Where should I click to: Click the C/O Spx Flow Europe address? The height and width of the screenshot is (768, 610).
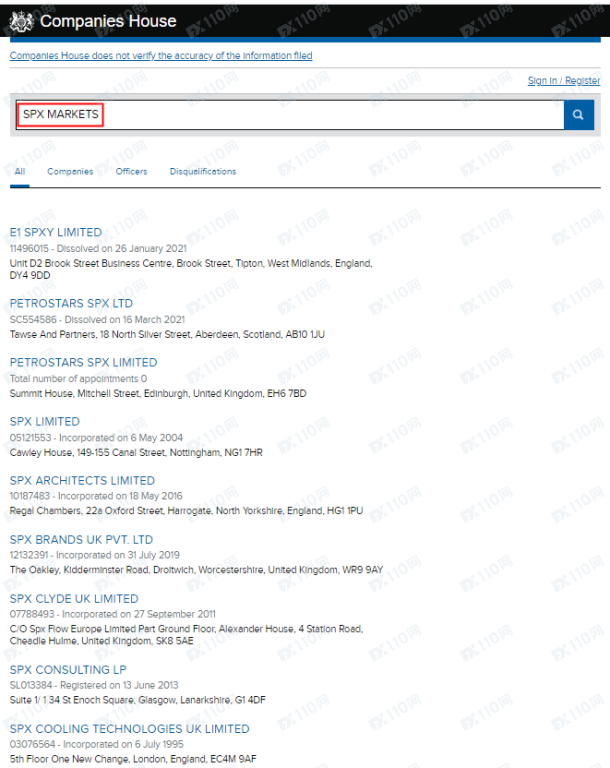(186, 635)
